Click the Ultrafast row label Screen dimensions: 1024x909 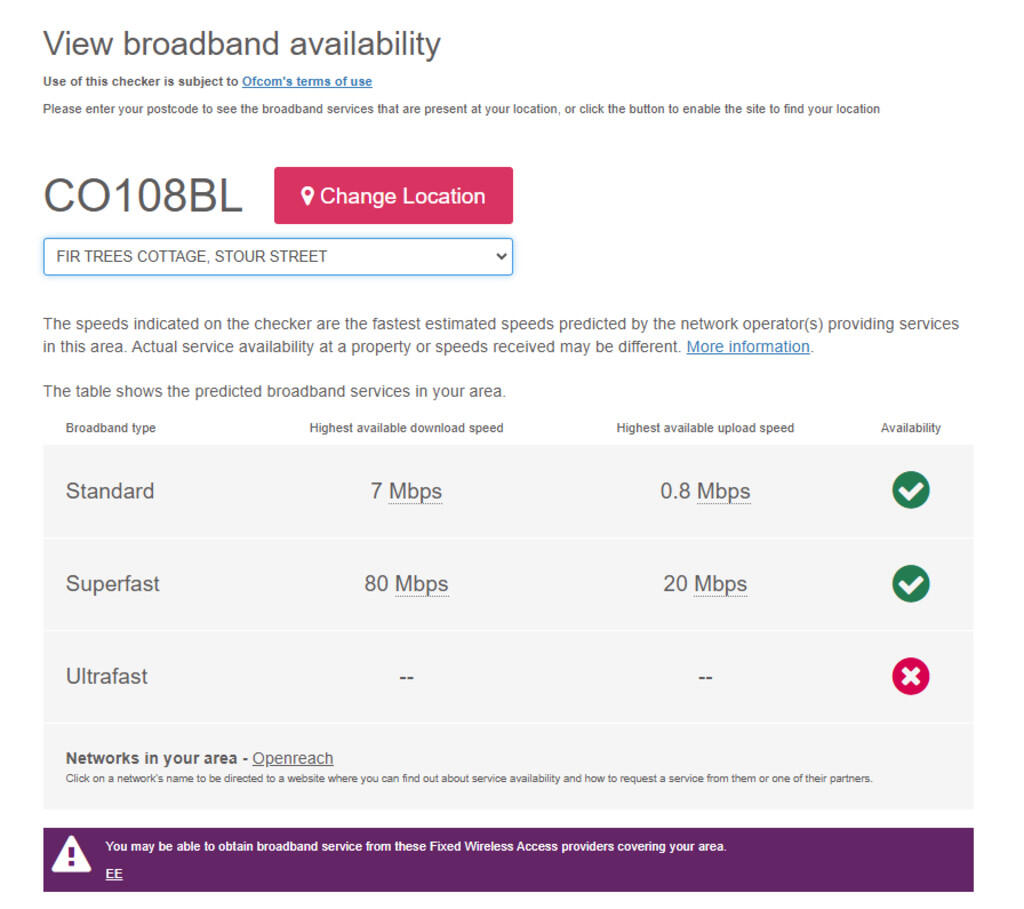coord(107,677)
